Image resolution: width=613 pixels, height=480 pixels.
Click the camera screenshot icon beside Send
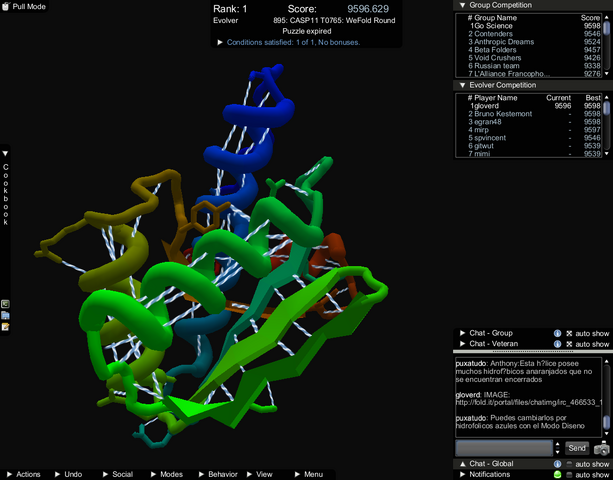coord(602,448)
